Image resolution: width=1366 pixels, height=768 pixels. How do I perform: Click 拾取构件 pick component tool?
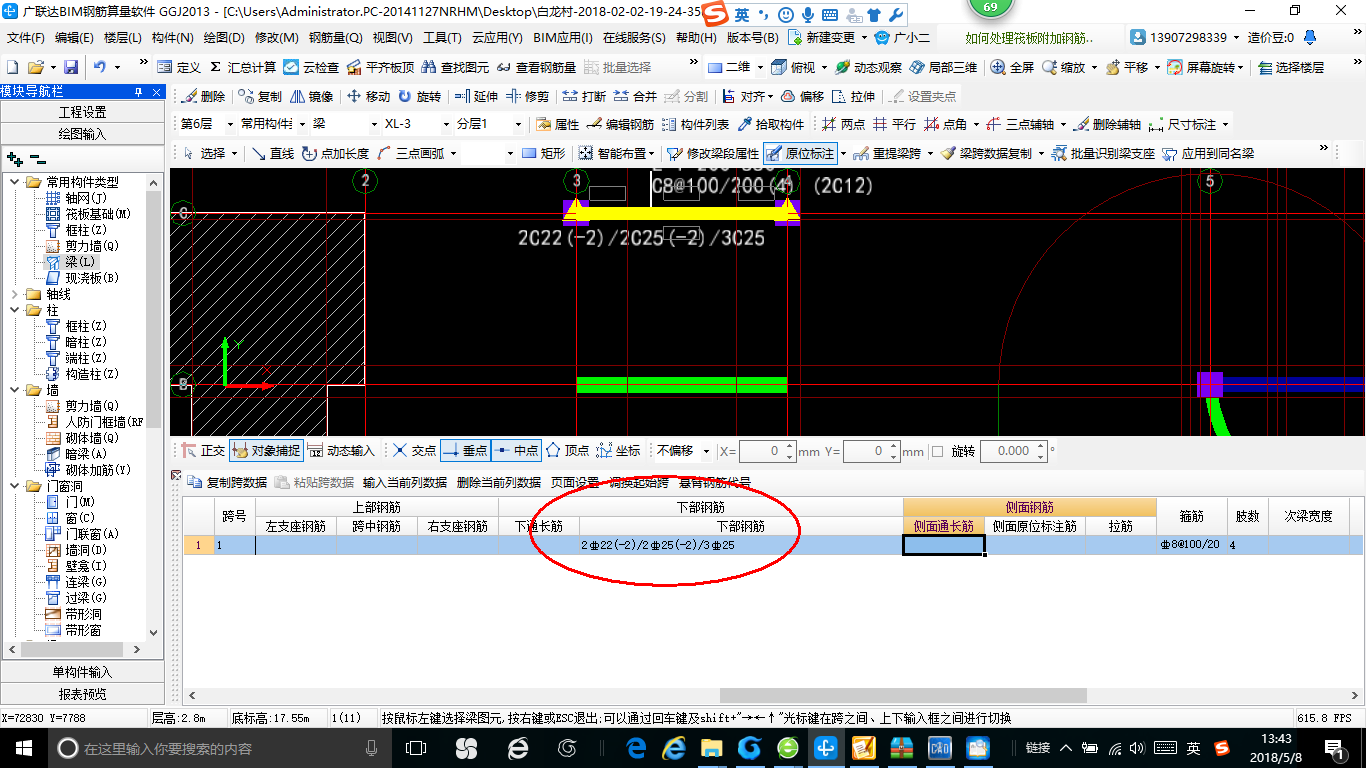[770, 124]
